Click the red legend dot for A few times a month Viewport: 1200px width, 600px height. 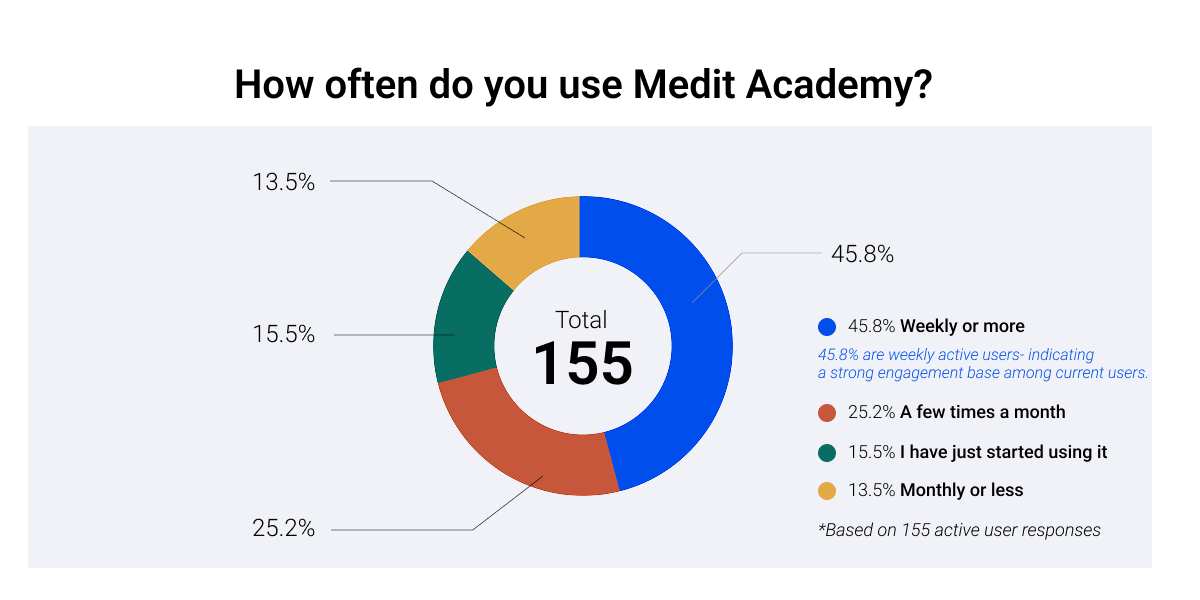click(826, 412)
